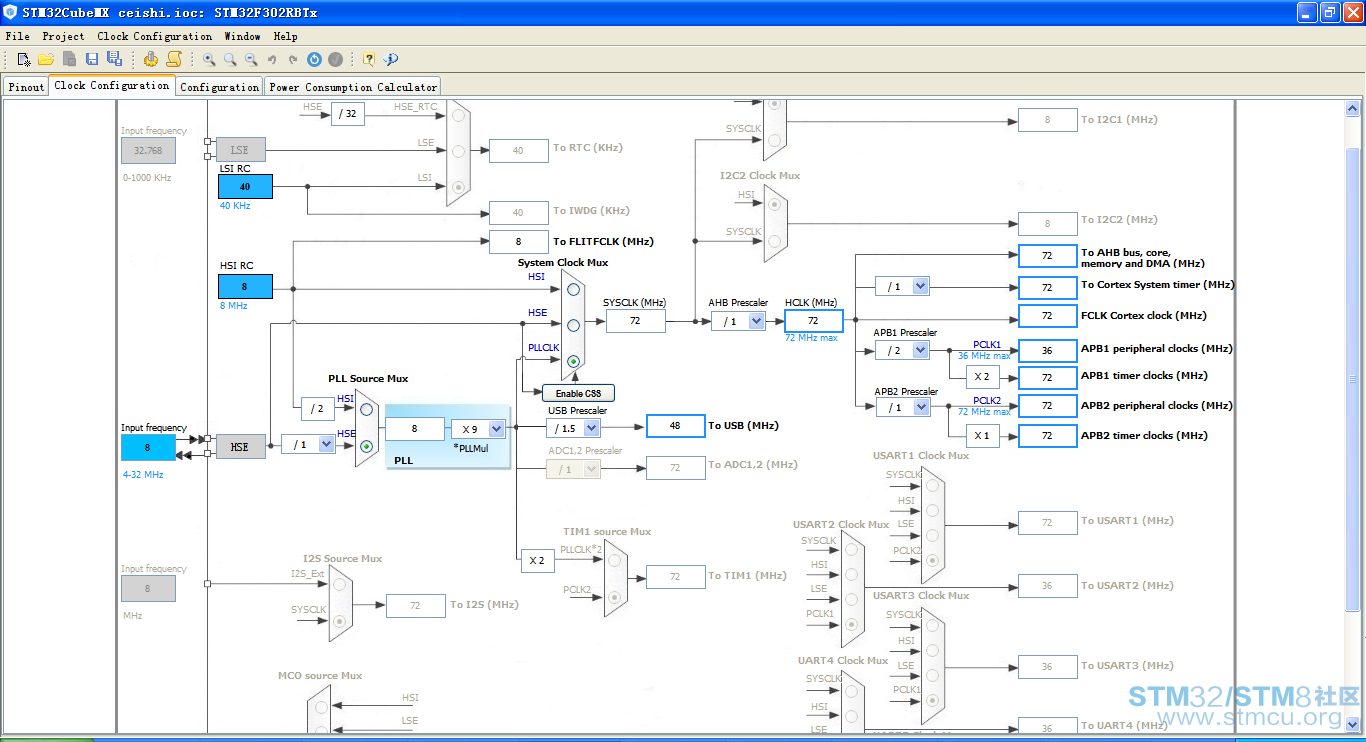Select the Clock Configuration tab

pyautogui.click(x=112, y=86)
